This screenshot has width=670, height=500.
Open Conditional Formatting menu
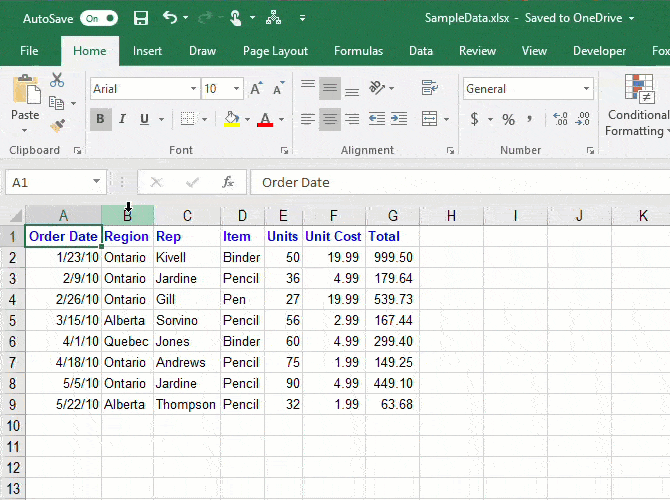(637, 105)
